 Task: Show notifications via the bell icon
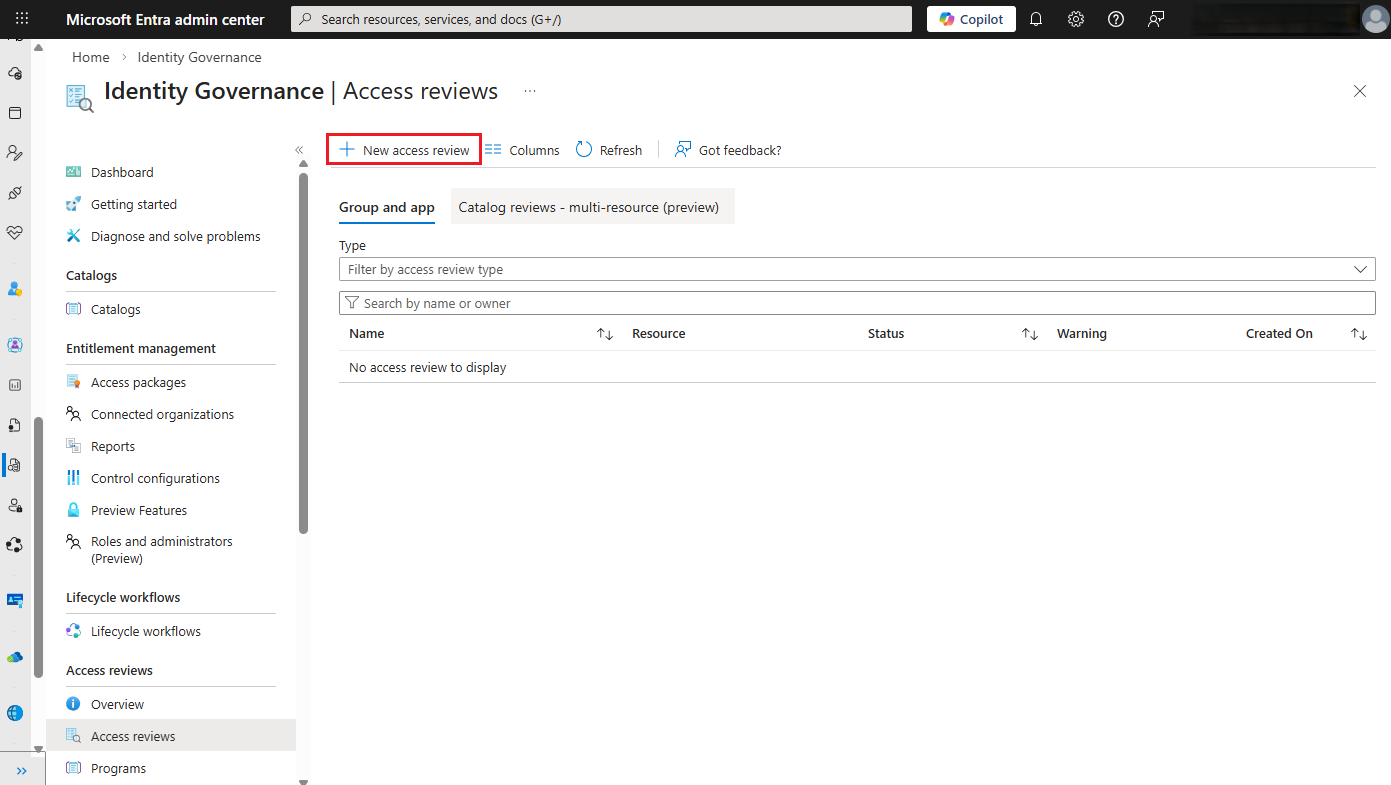coord(1036,19)
